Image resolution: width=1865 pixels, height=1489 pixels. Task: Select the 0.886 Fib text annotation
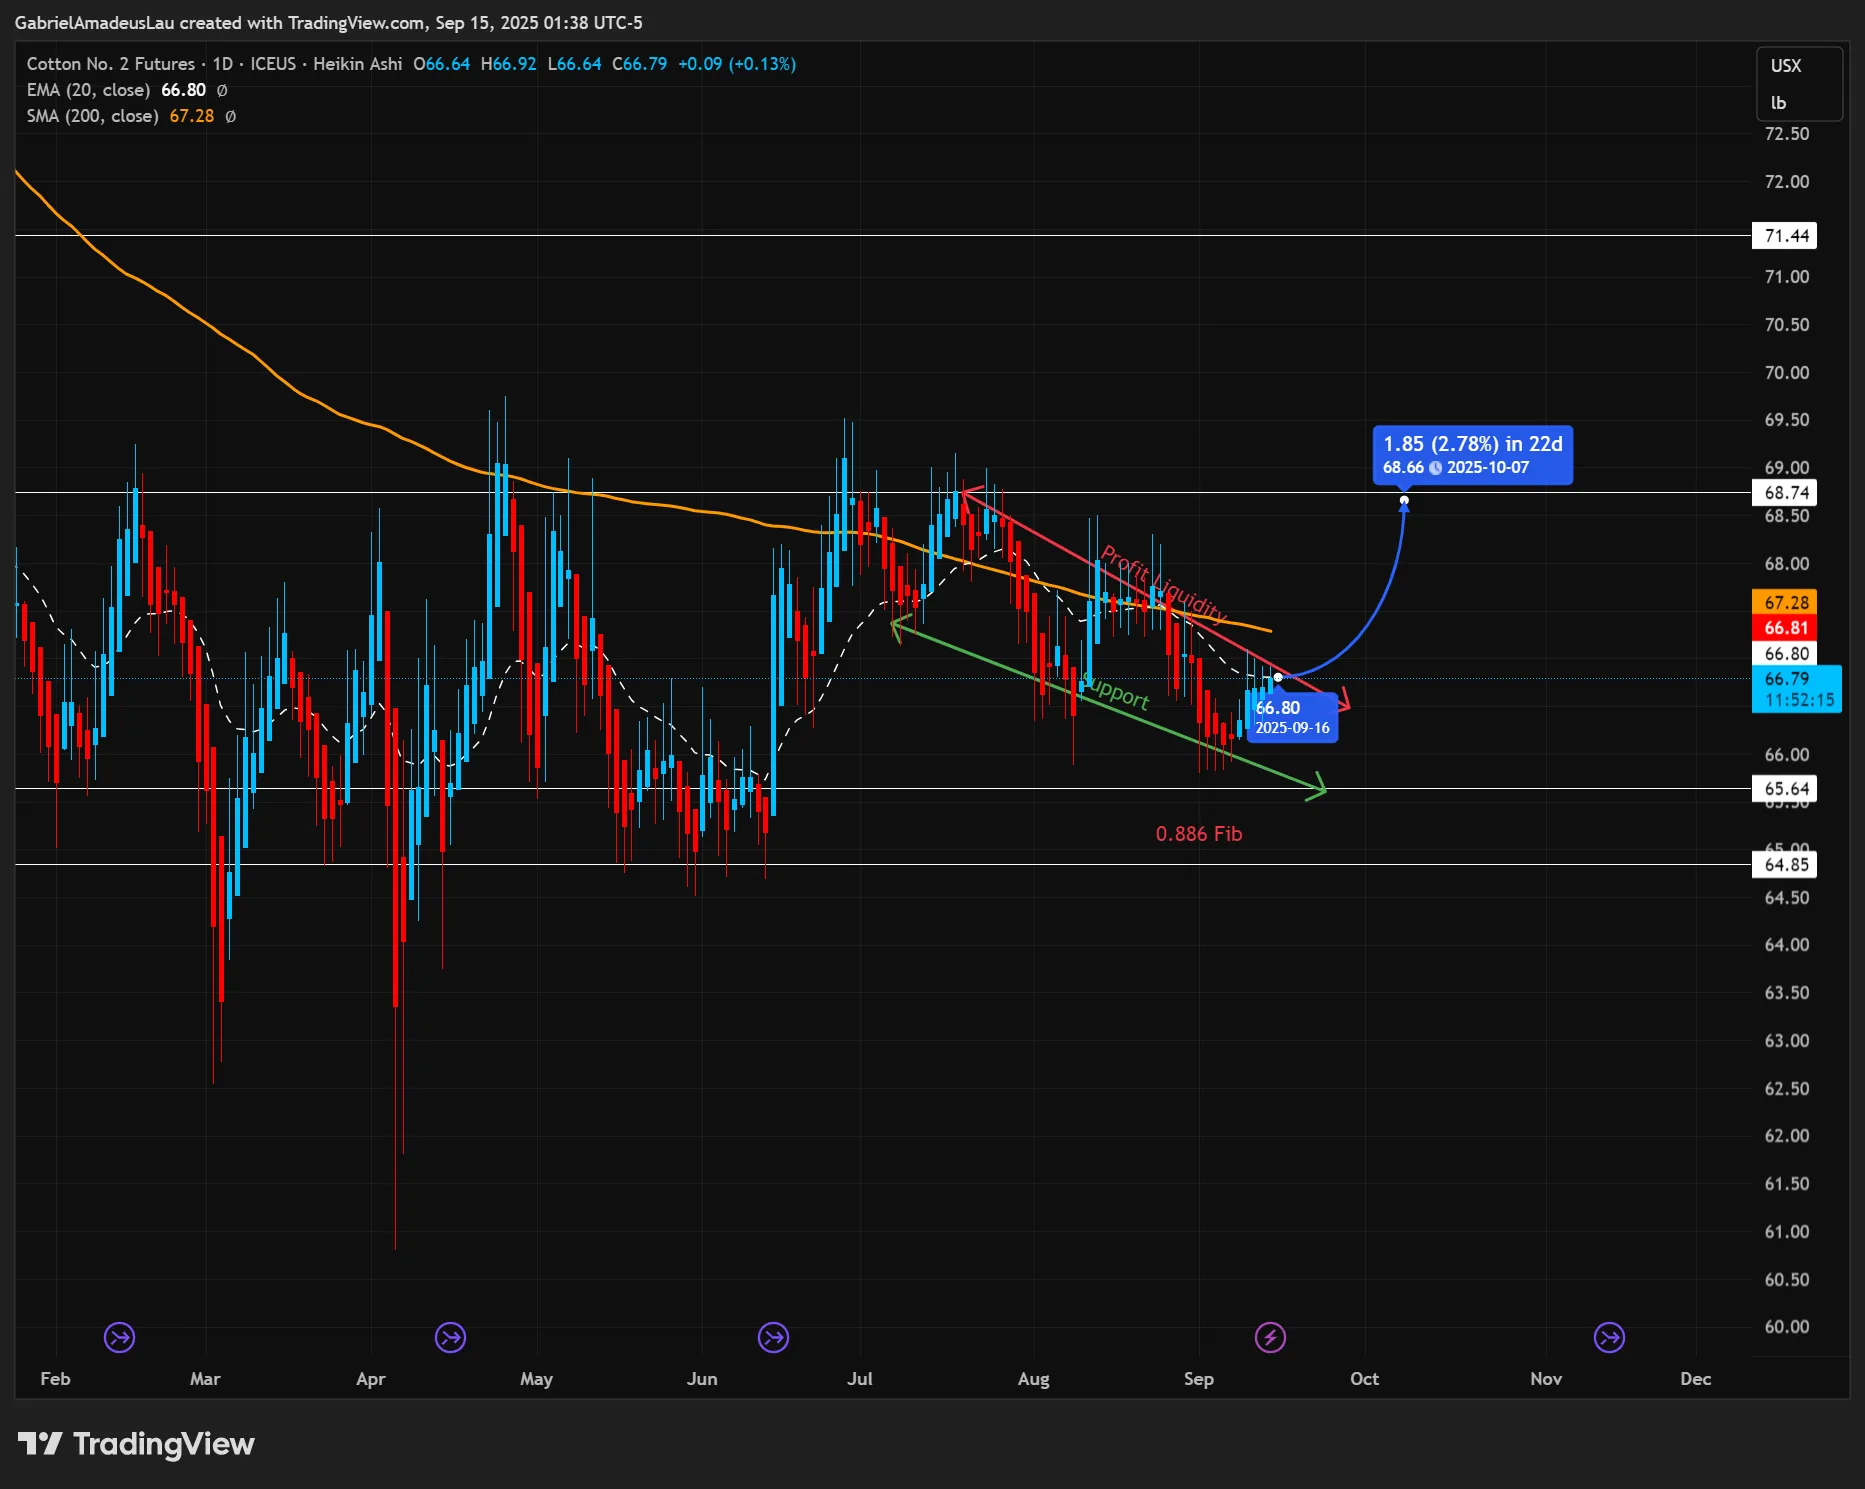[x=1199, y=834]
